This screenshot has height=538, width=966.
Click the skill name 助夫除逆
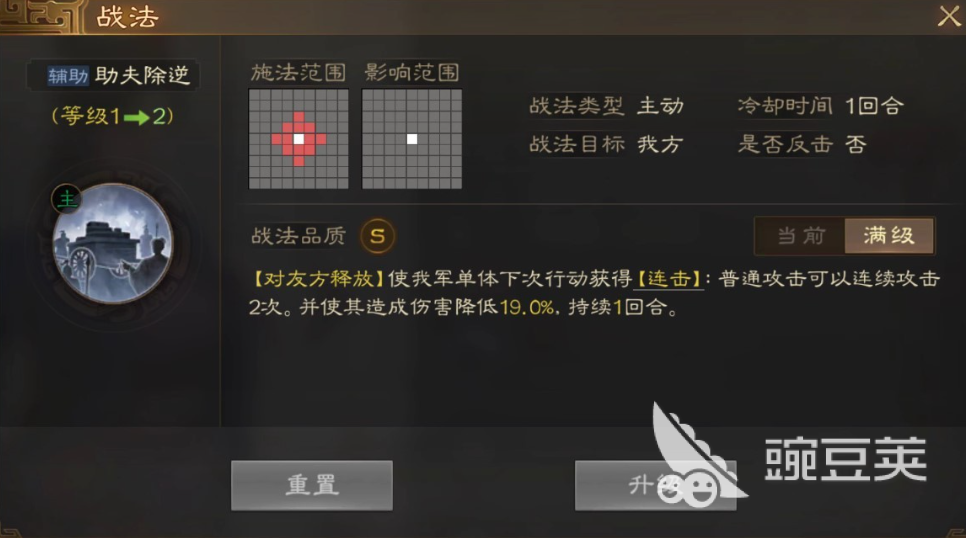142,75
